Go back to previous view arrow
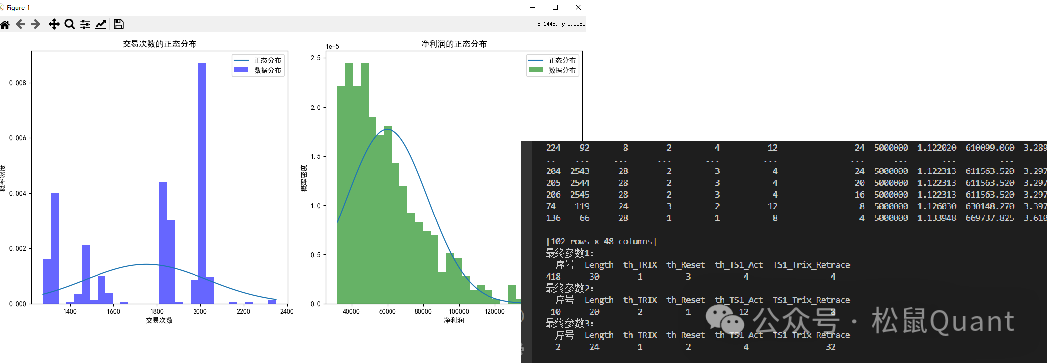The image size is (1048, 363). (x=21, y=25)
